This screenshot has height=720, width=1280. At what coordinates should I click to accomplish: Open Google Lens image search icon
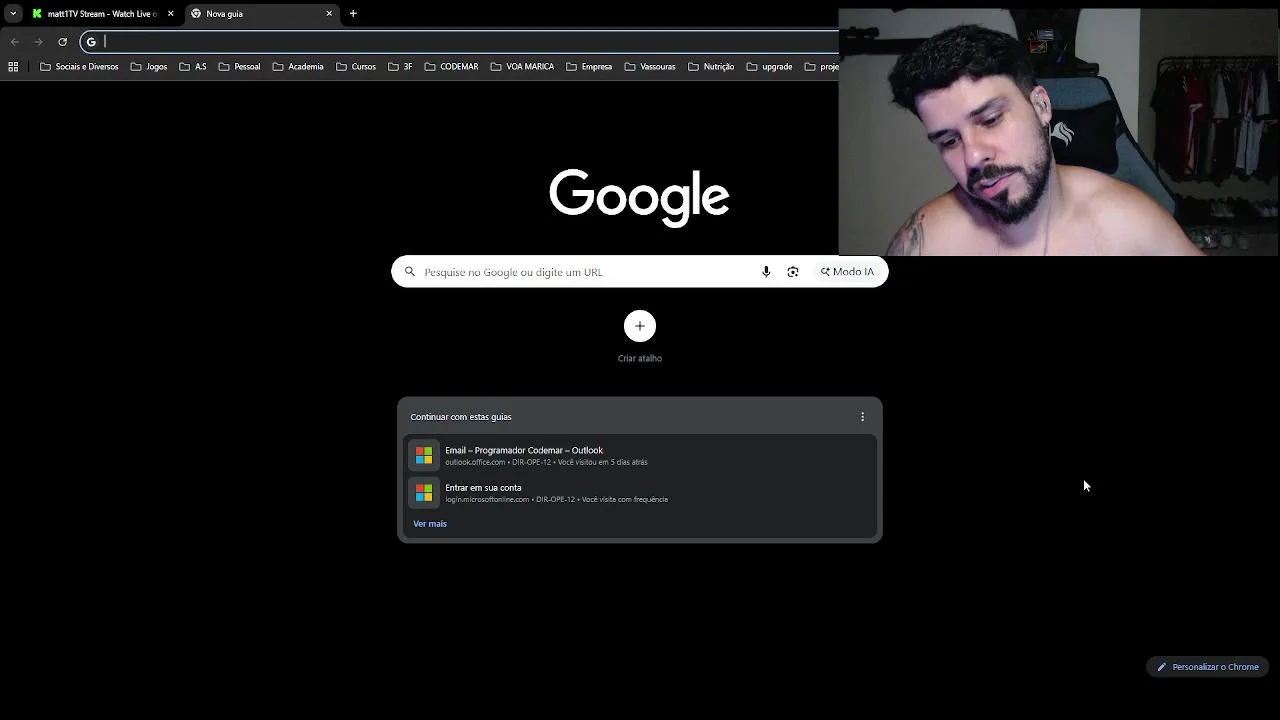[793, 272]
